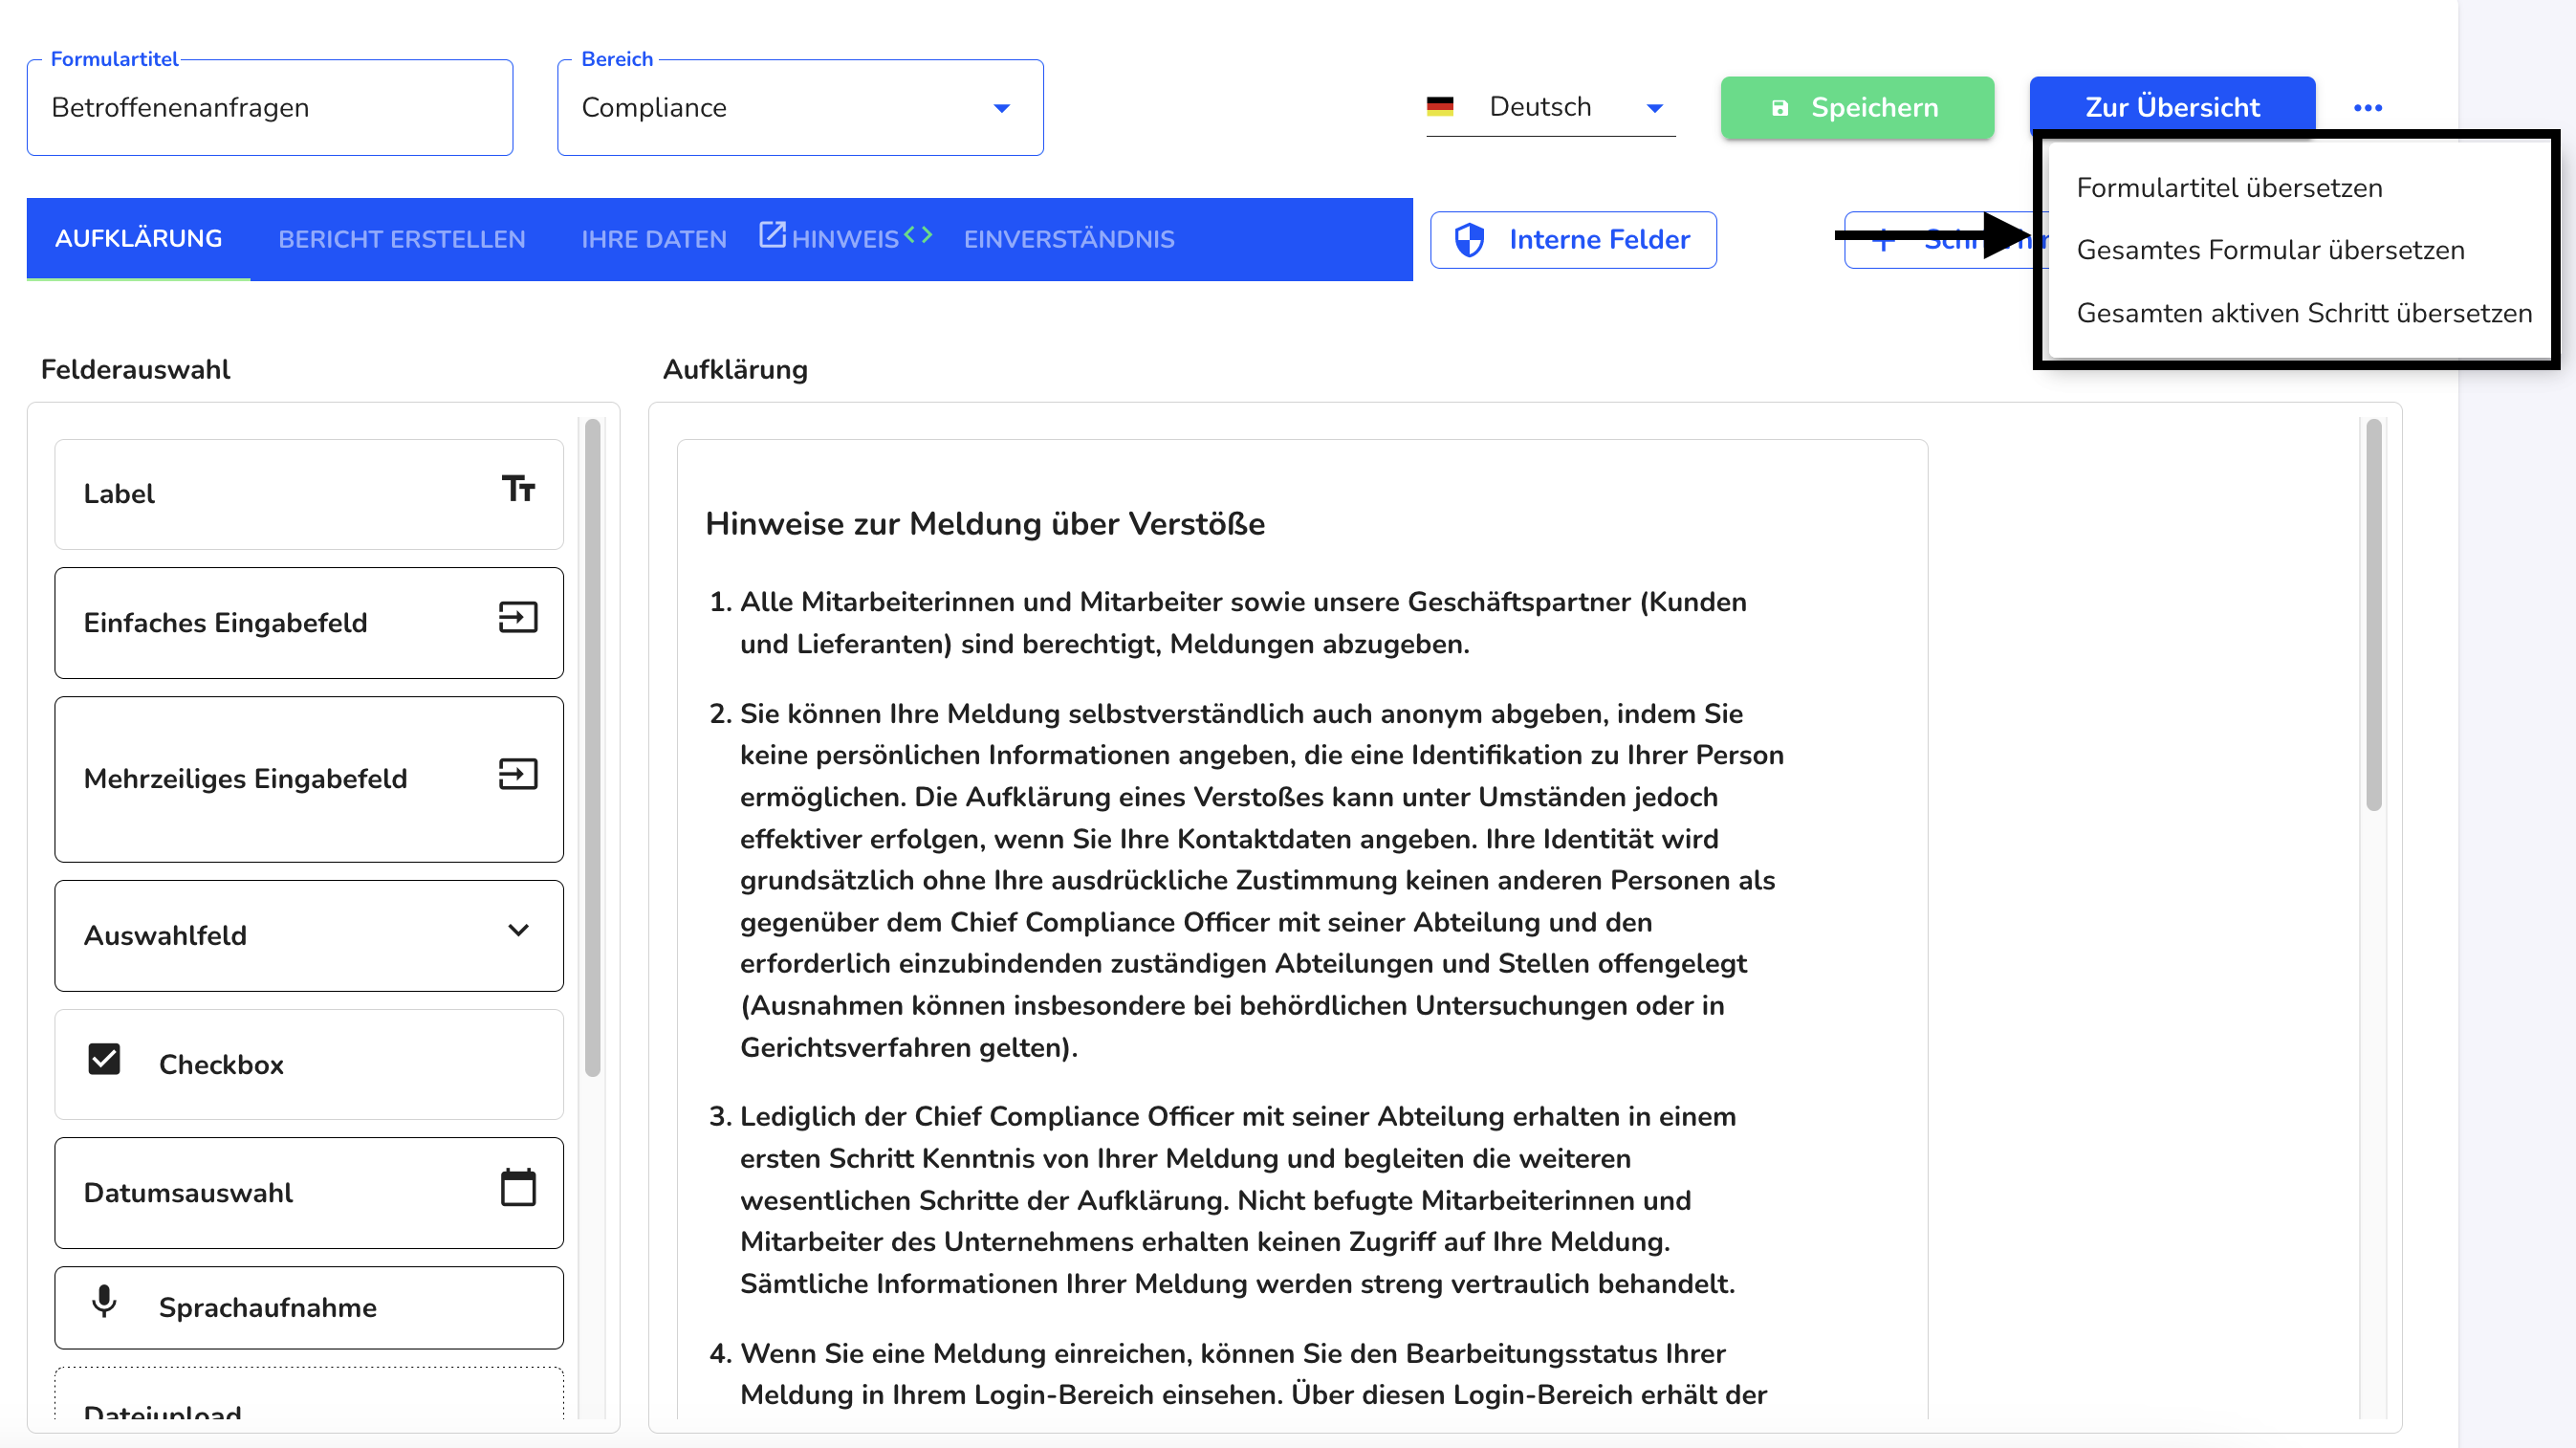This screenshot has width=2576, height=1448.
Task: Open the three-dots more options menu
Action: pos(2367,108)
